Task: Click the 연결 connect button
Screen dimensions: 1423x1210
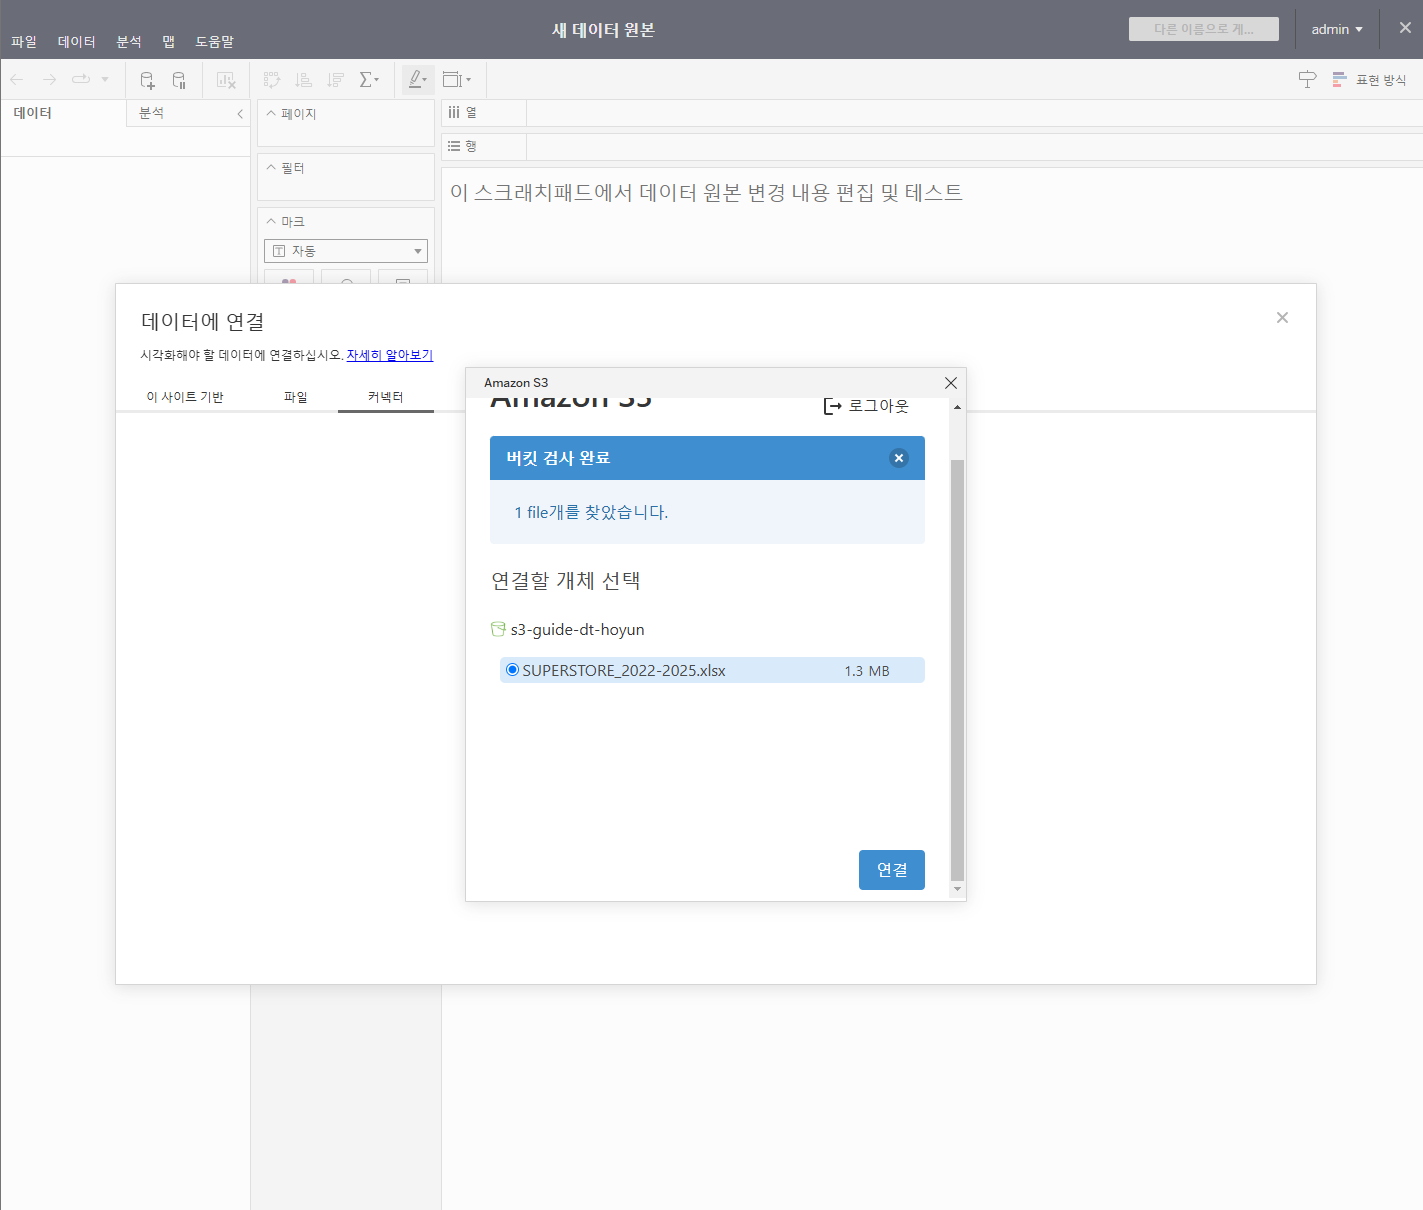Action: pyautogui.click(x=892, y=870)
